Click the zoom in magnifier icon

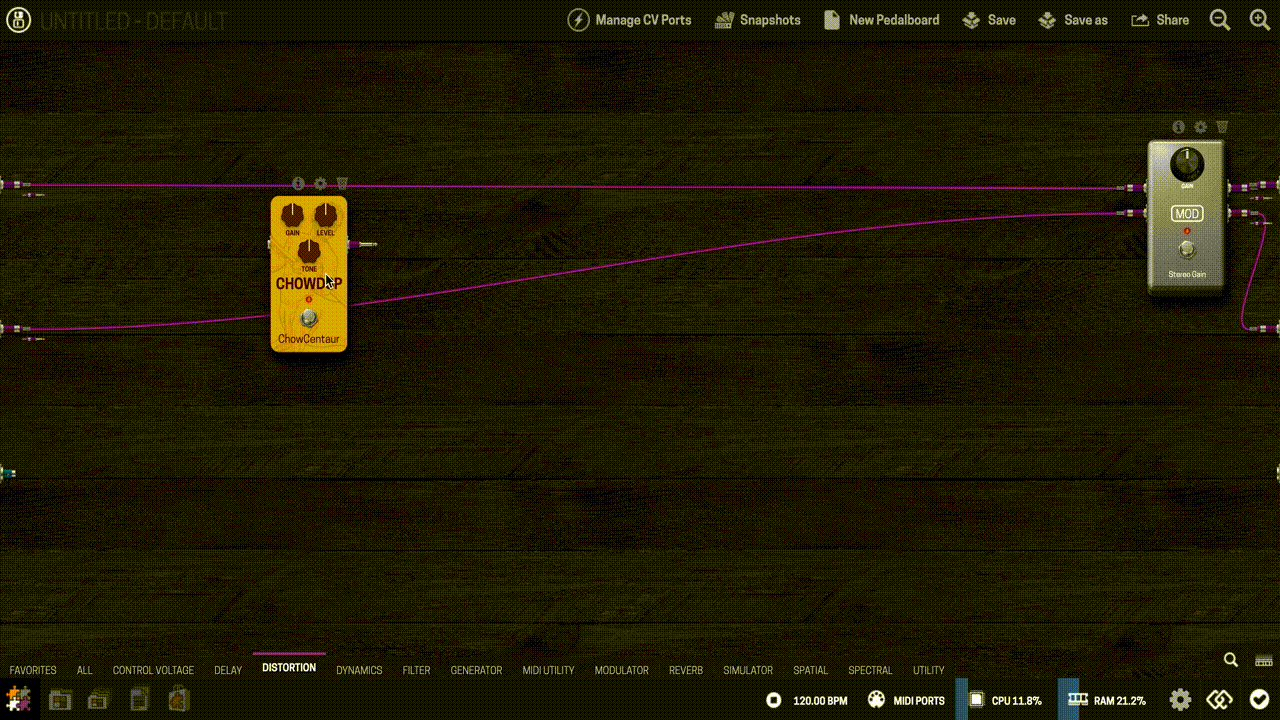1260,20
